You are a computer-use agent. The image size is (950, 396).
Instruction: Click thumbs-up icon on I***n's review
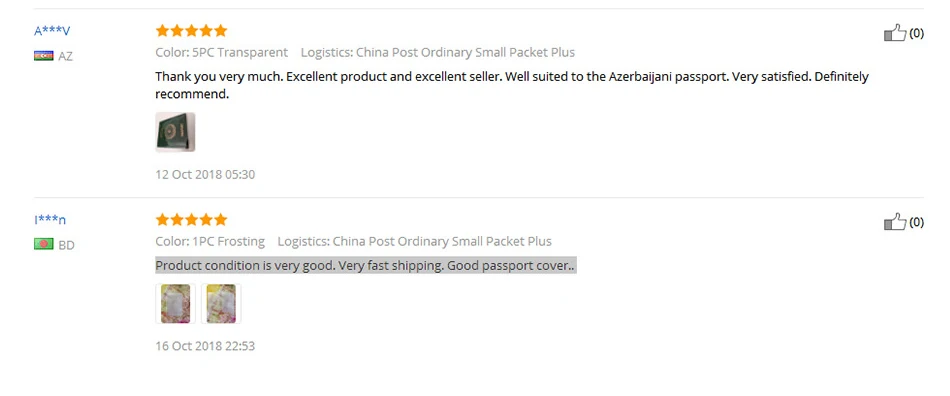click(x=895, y=222)
